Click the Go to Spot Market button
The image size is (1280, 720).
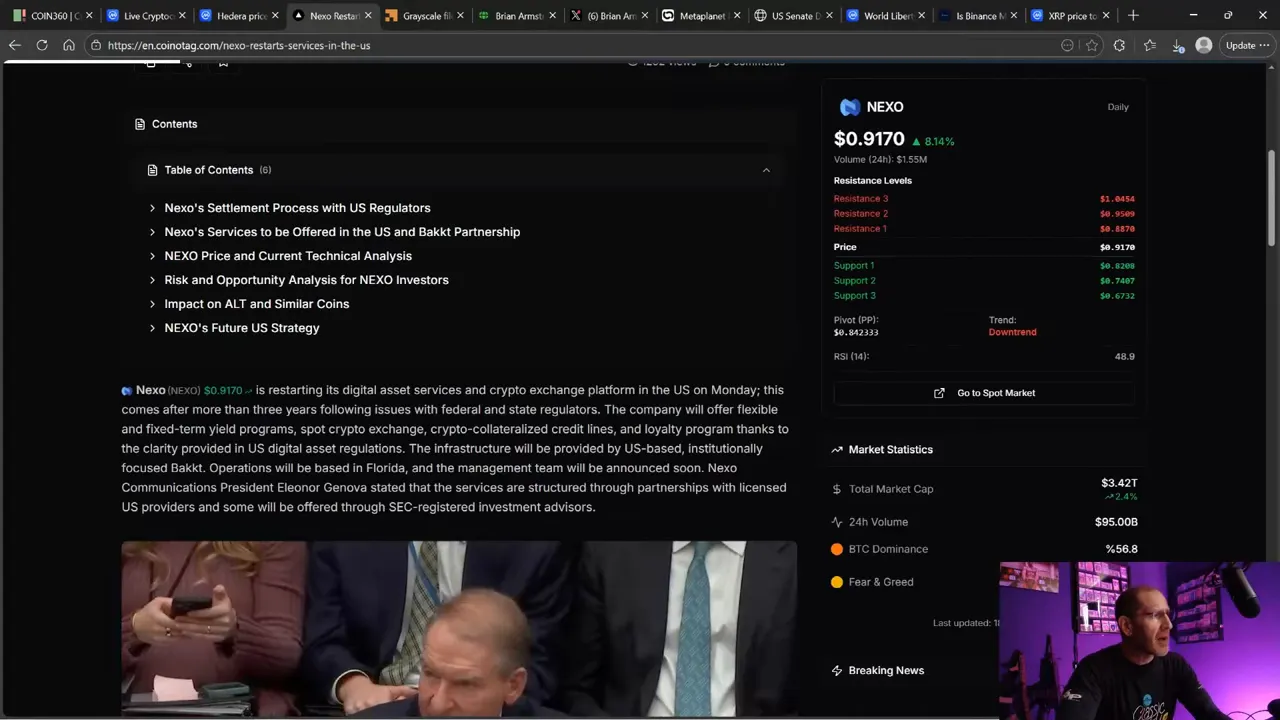pos(985,392)
